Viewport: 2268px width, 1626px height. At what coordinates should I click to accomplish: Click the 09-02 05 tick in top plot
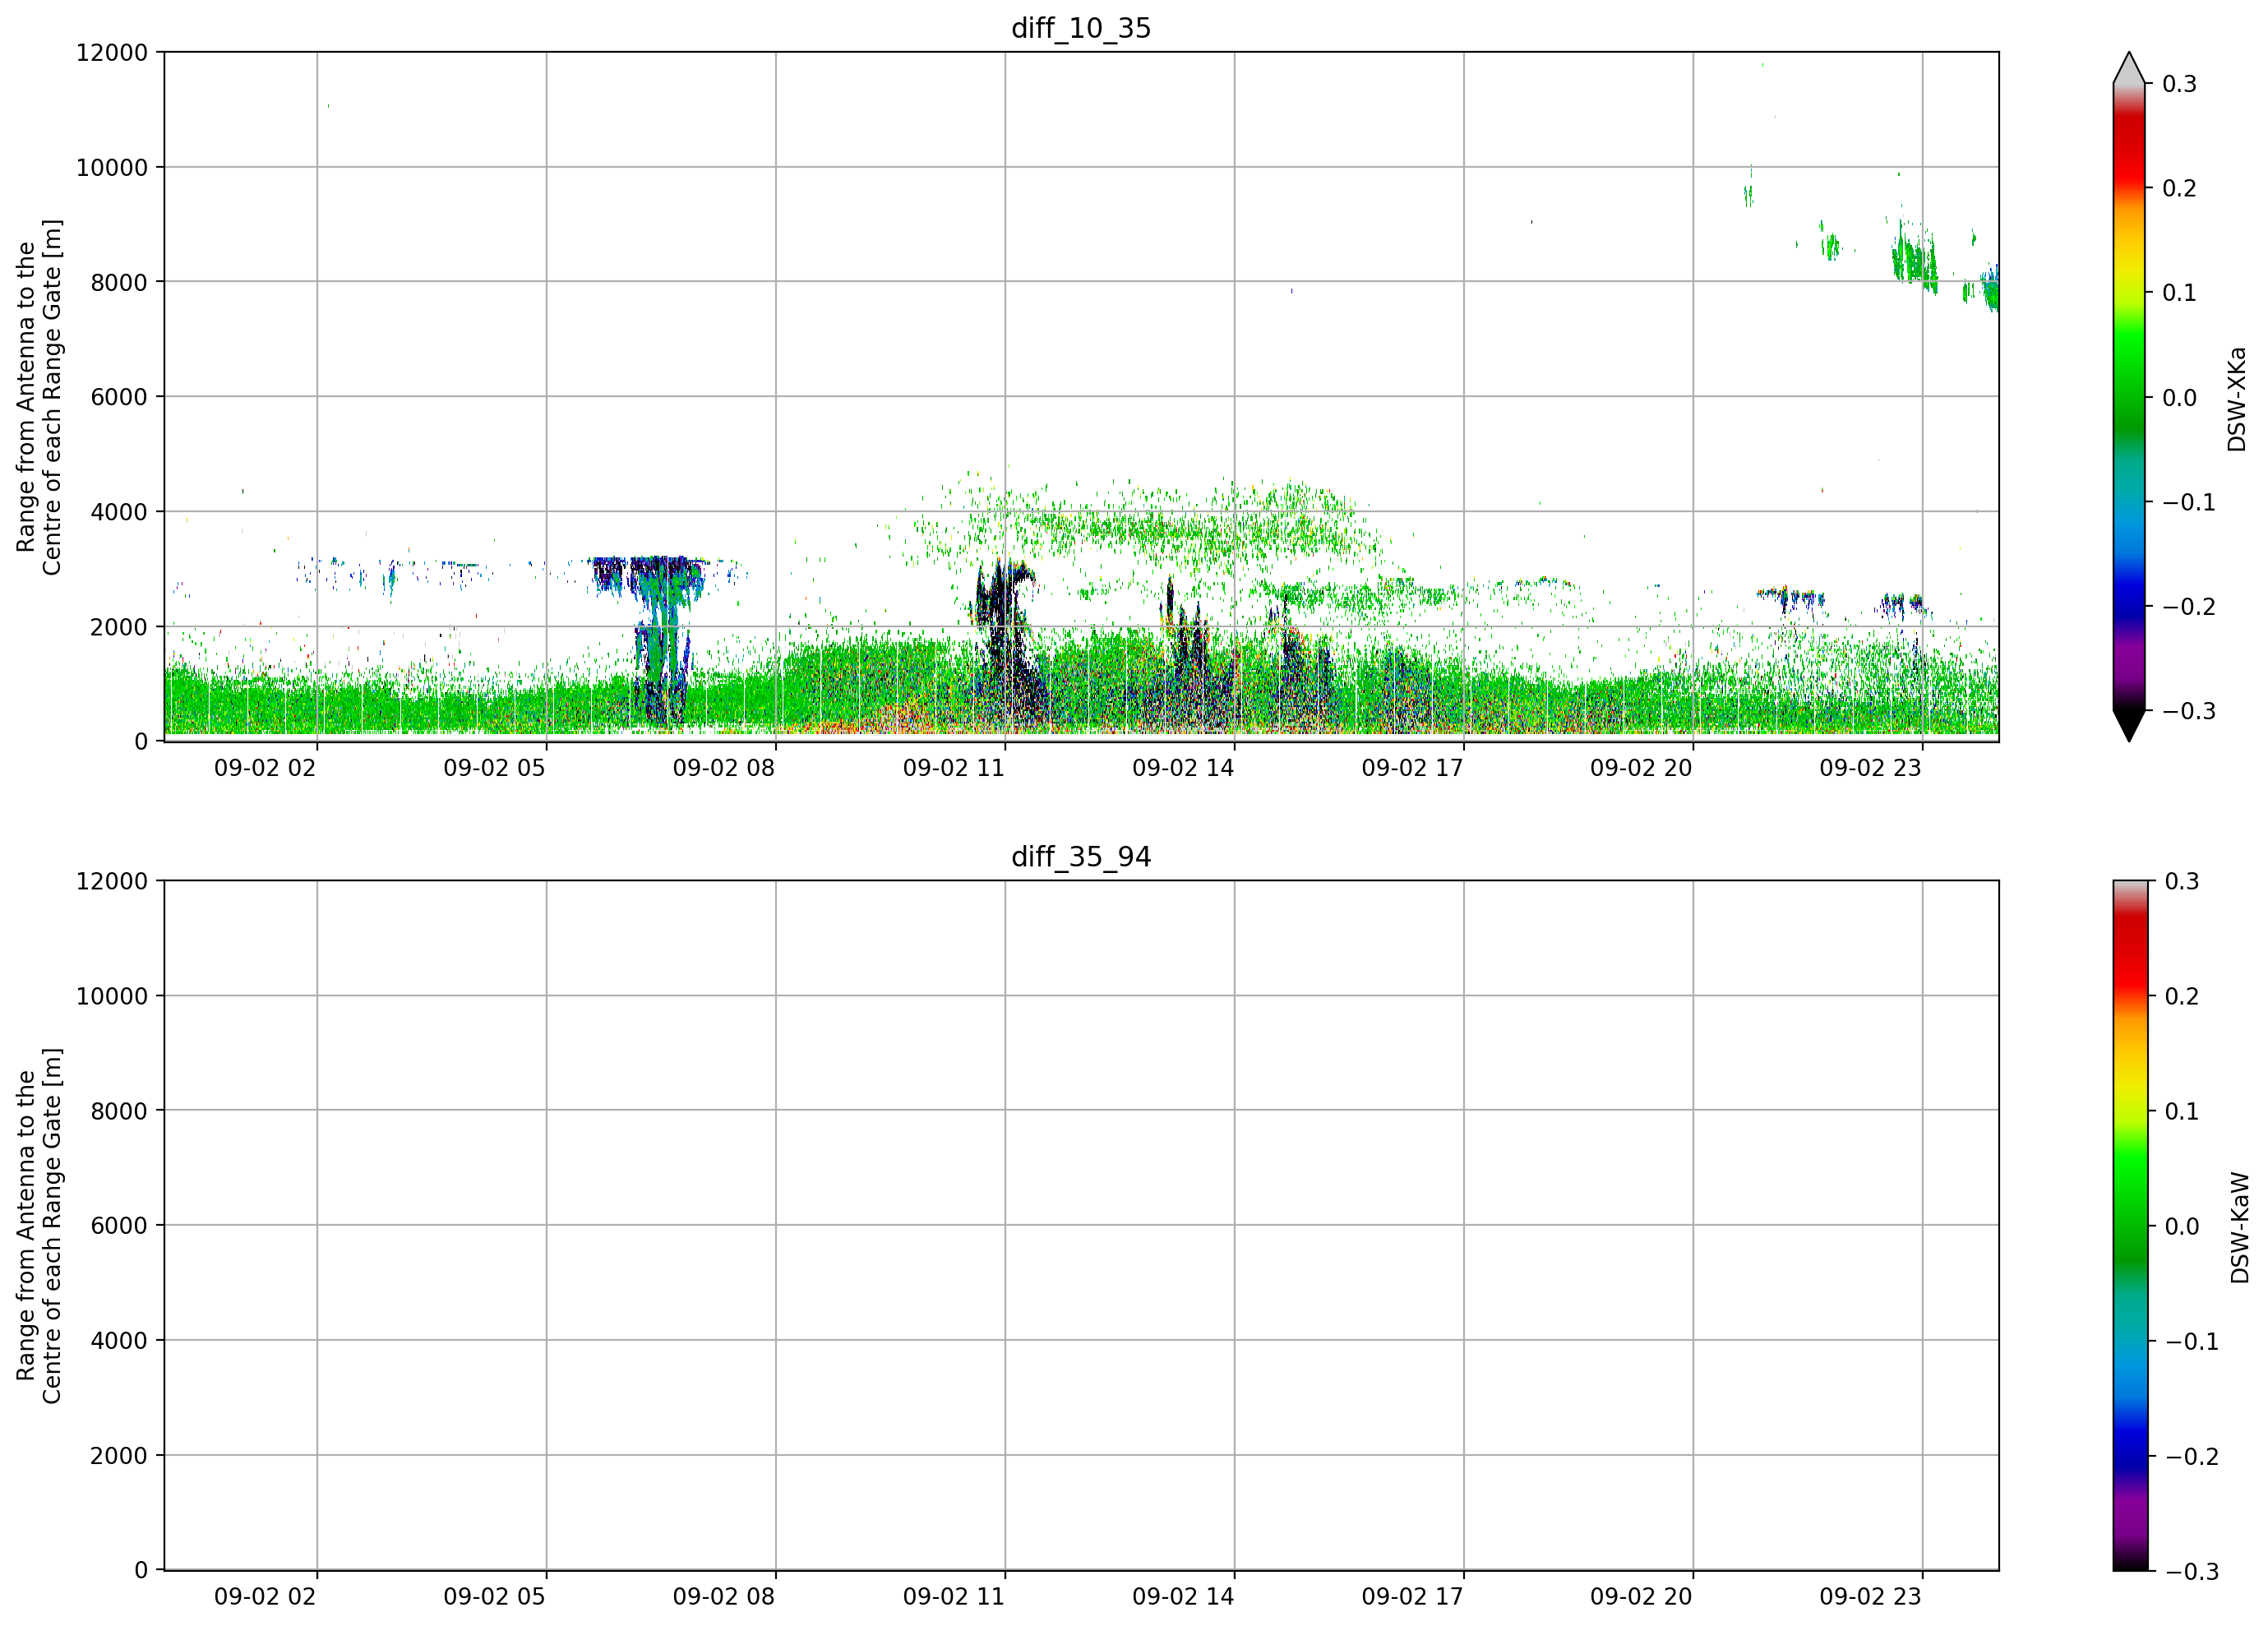coord(494,768)
